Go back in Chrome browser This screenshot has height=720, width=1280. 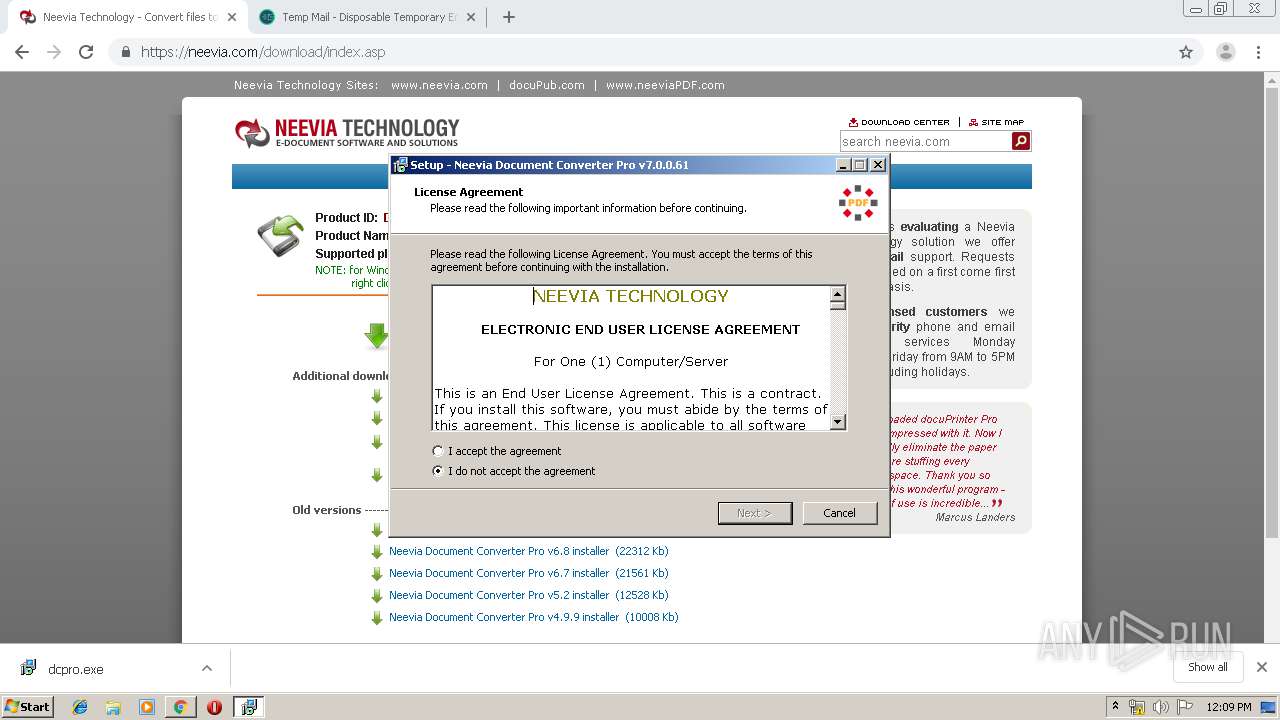click(x=22, y=52)
